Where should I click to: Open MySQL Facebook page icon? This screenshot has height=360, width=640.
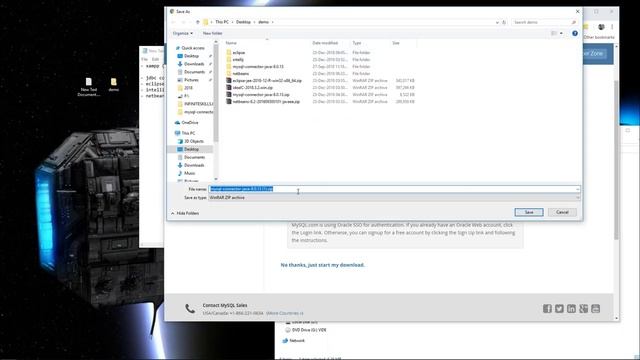547,309
